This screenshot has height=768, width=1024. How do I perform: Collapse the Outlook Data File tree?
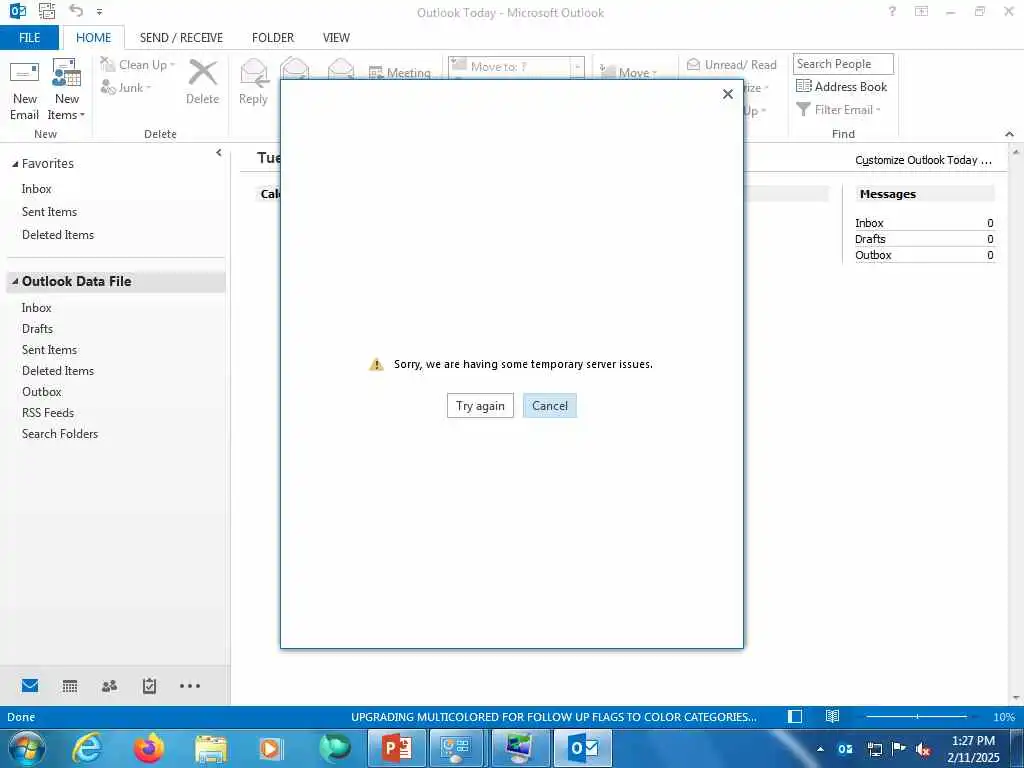15,281
